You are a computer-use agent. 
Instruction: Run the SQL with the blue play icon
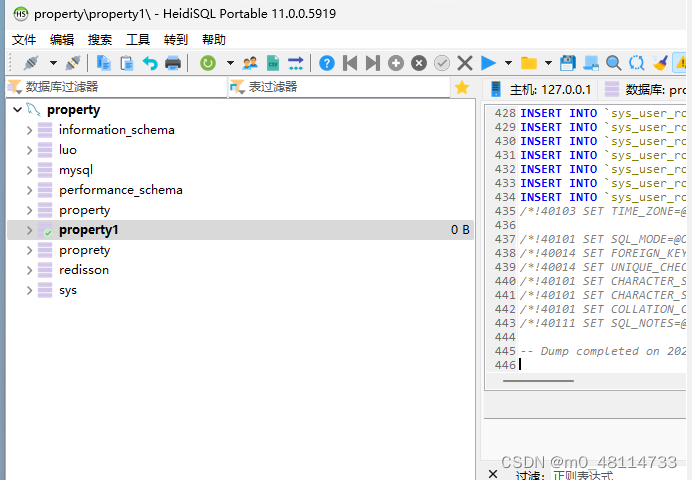pos(488,63)
